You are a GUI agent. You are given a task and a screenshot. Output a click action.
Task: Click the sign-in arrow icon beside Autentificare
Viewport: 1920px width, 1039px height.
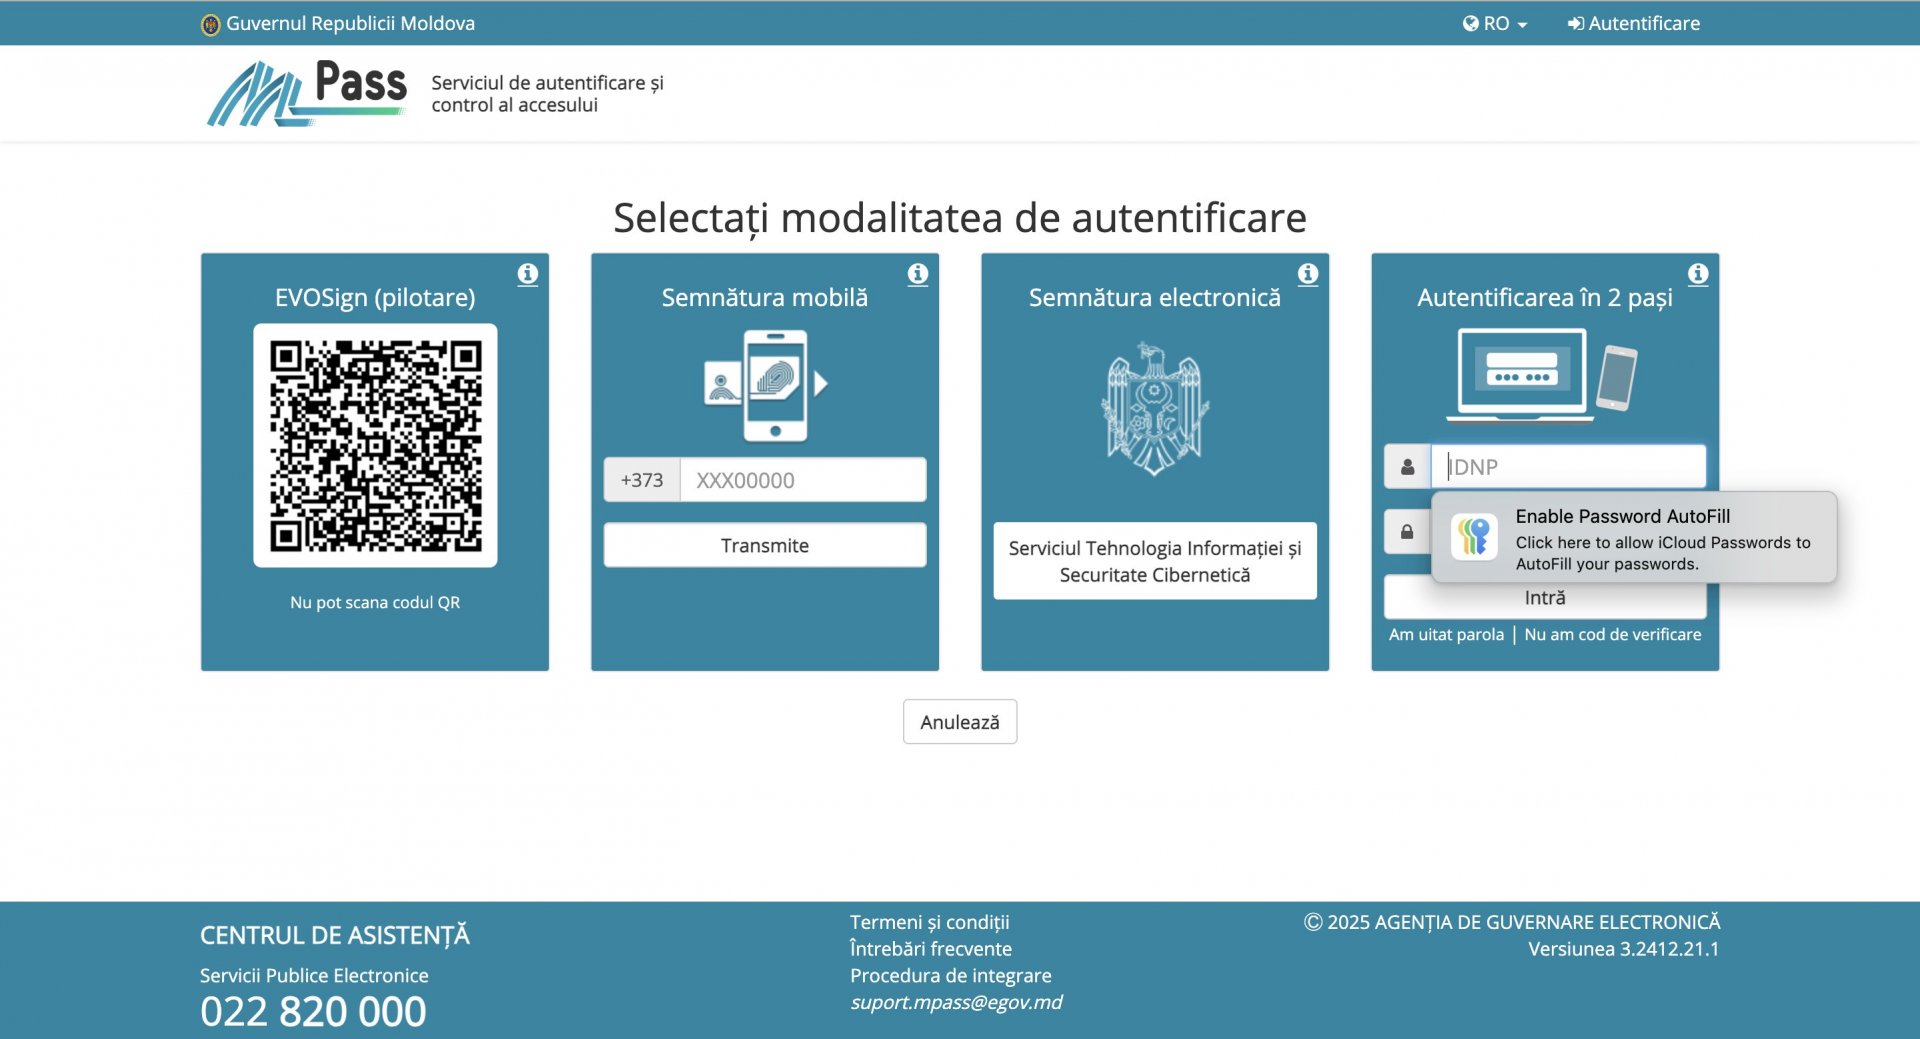coord(1576,24)
